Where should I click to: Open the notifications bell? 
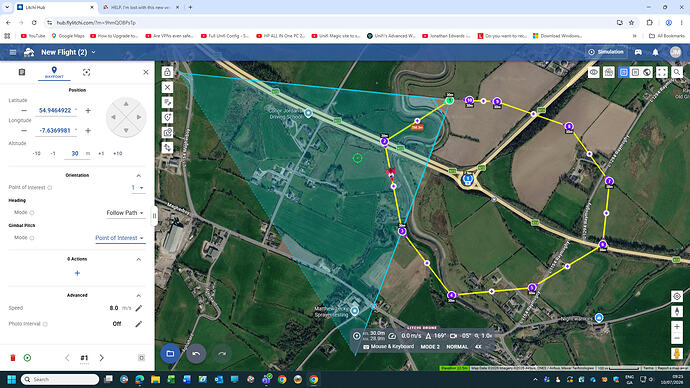tap(655, 52)
